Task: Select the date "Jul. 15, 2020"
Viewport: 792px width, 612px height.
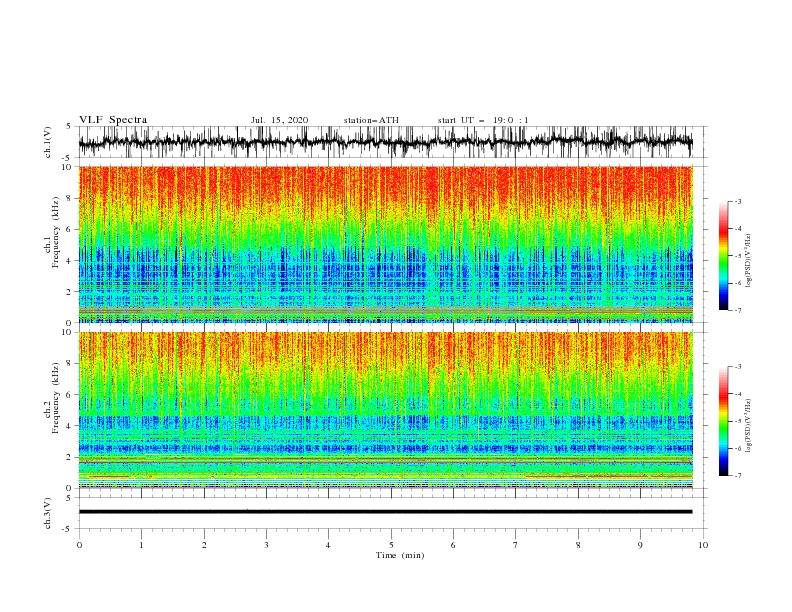Action: [279, 120]
